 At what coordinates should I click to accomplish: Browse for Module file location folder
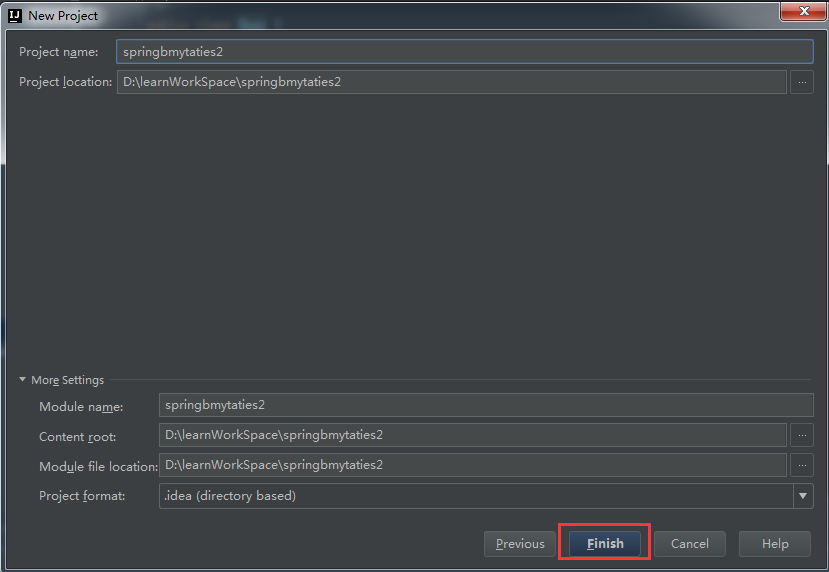click(x=802, y=465)
